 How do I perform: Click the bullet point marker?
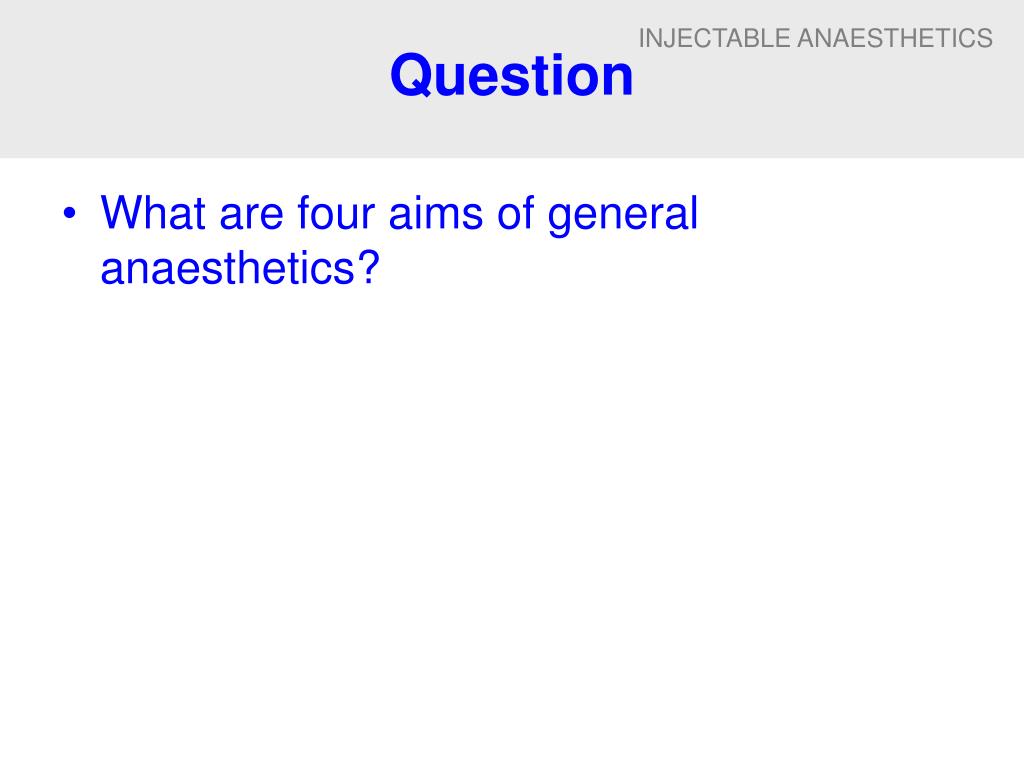point(70,214)
